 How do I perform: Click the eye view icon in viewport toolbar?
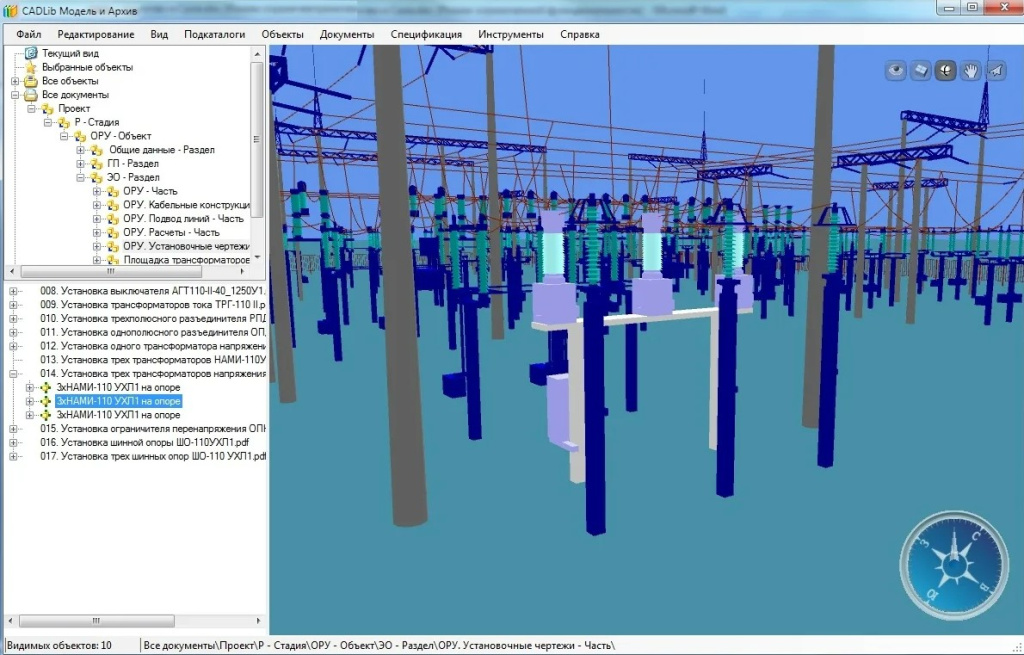[896, 70]
